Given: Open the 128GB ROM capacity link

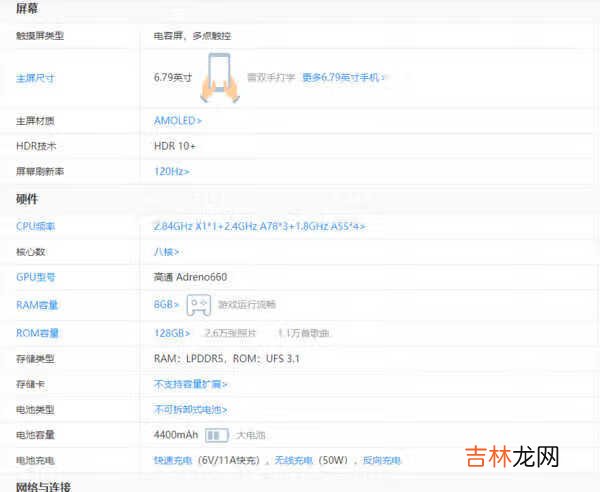Looking at the screenshot, I should pos(172,333).
